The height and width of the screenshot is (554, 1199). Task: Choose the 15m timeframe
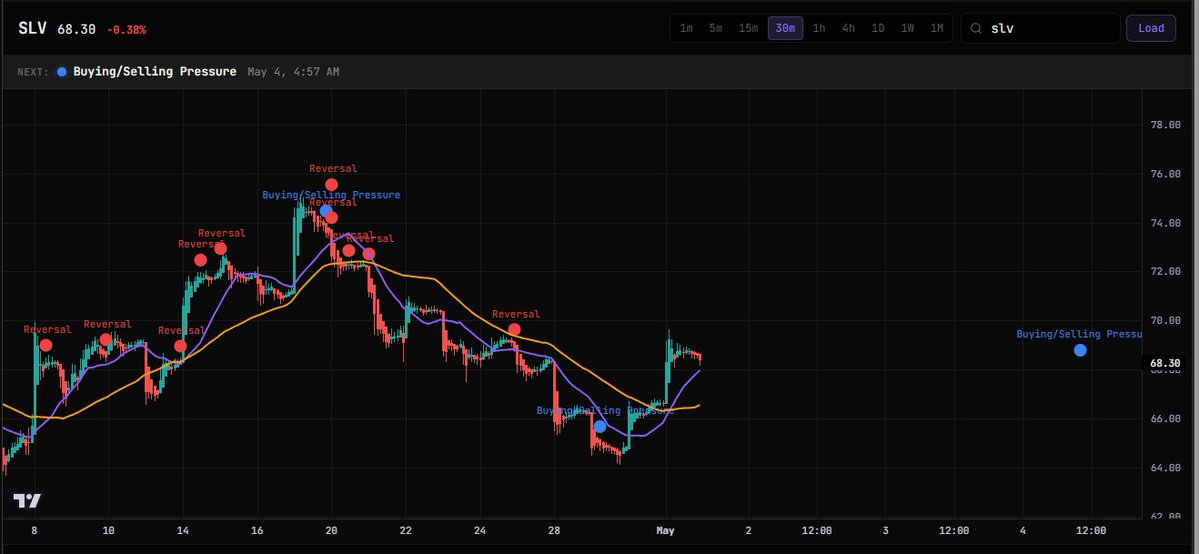click(x=748, y=28)
